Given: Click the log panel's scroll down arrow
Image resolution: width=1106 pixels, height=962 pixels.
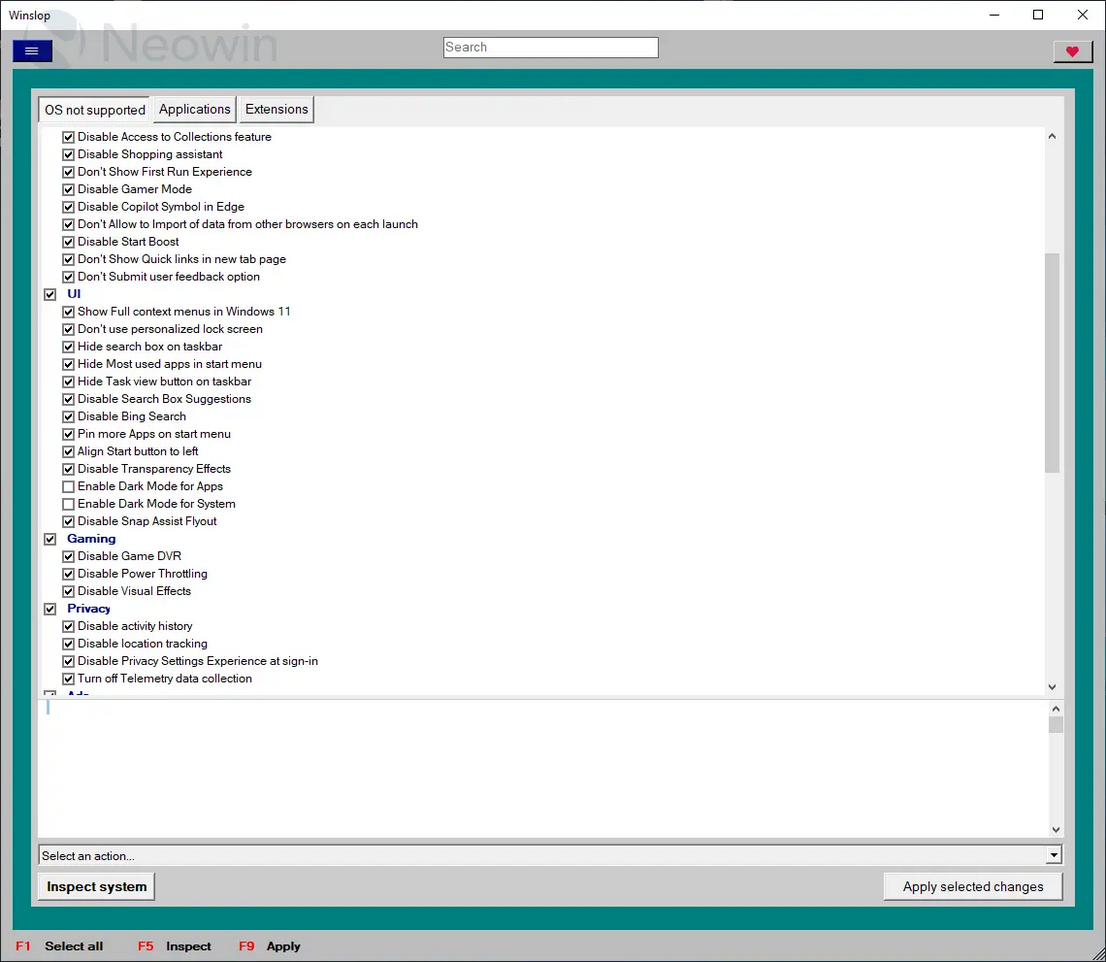Looking at the screenshot, I should (x=1053, y=829).
